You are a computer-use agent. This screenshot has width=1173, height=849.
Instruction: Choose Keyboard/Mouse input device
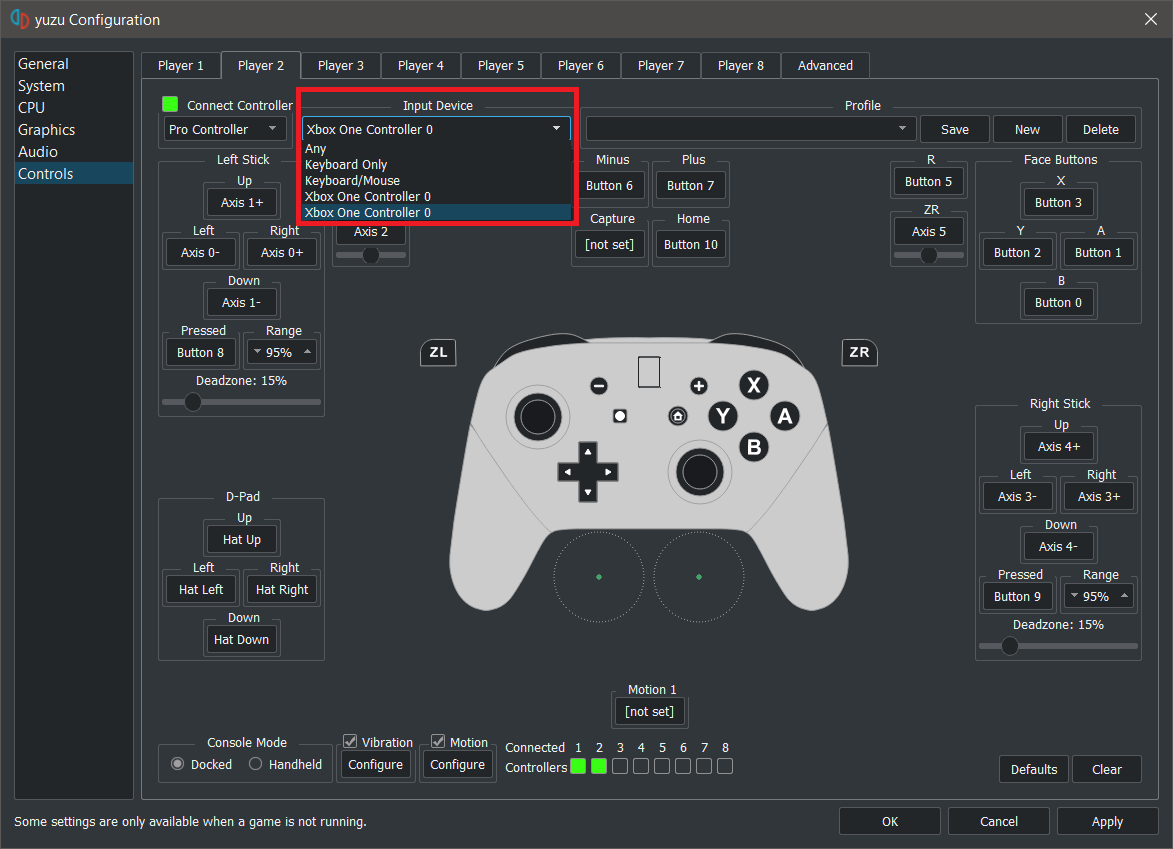click(437, 180)
